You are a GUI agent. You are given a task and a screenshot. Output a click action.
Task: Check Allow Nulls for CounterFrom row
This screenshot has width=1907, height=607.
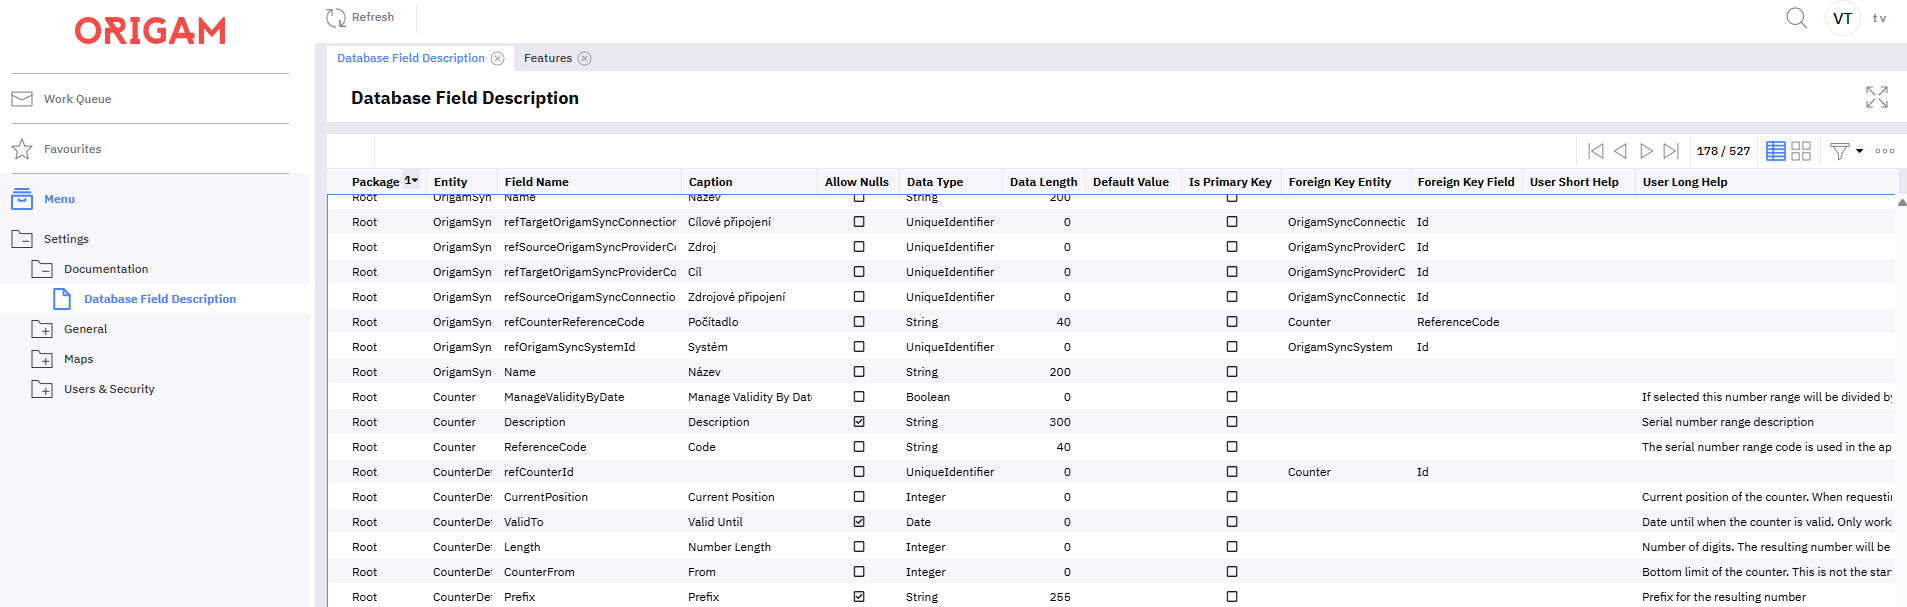[859, 572]
